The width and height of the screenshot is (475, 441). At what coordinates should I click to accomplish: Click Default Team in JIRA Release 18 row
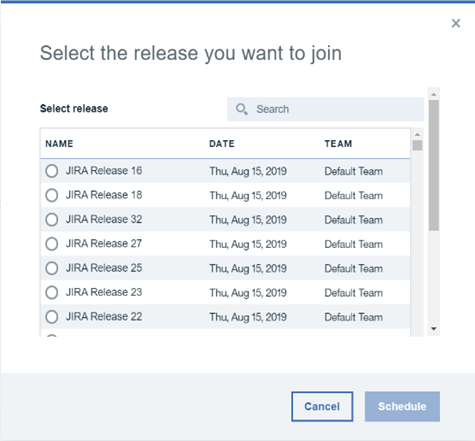pyautogui.click(x=354, y=196)
